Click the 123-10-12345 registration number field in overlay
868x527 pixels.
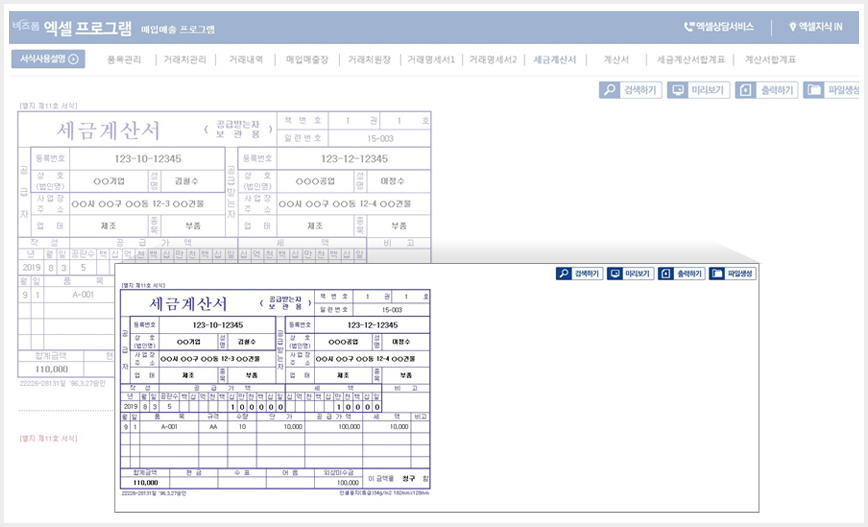[x=218, y=325]
